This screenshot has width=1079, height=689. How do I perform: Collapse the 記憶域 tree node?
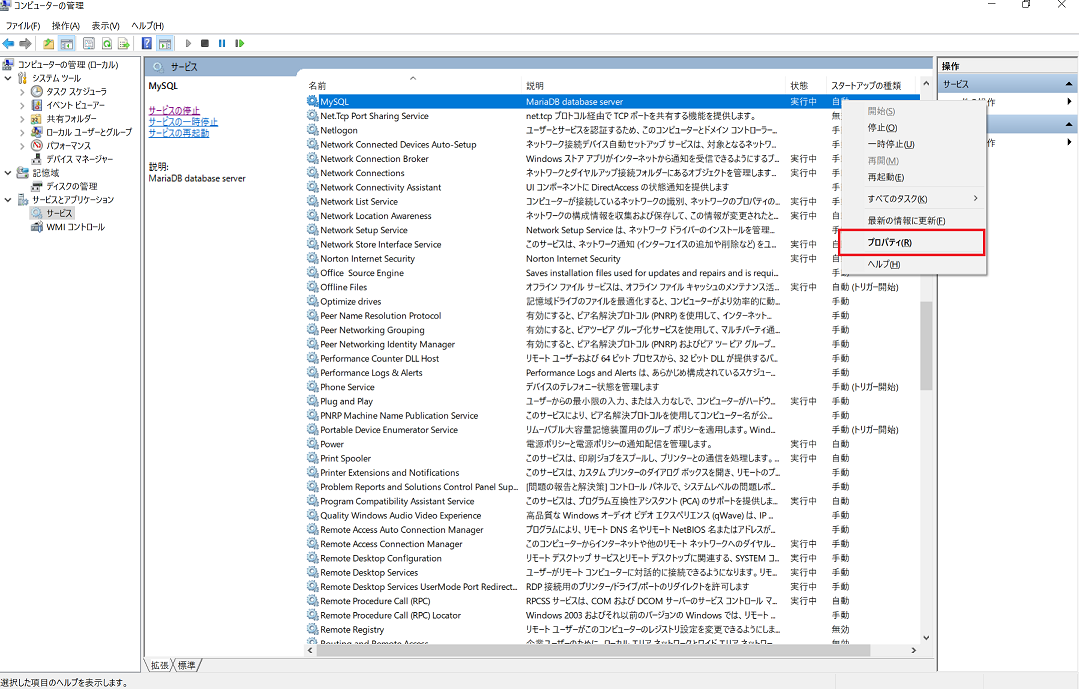8,173
